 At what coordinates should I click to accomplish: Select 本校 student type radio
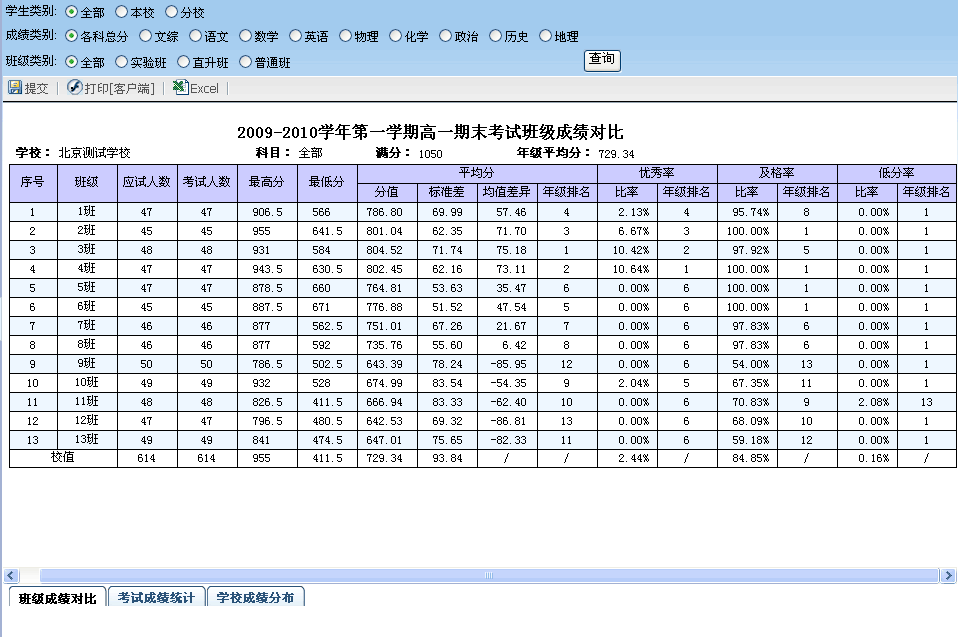pyautogui.click(x=121, y=12)
